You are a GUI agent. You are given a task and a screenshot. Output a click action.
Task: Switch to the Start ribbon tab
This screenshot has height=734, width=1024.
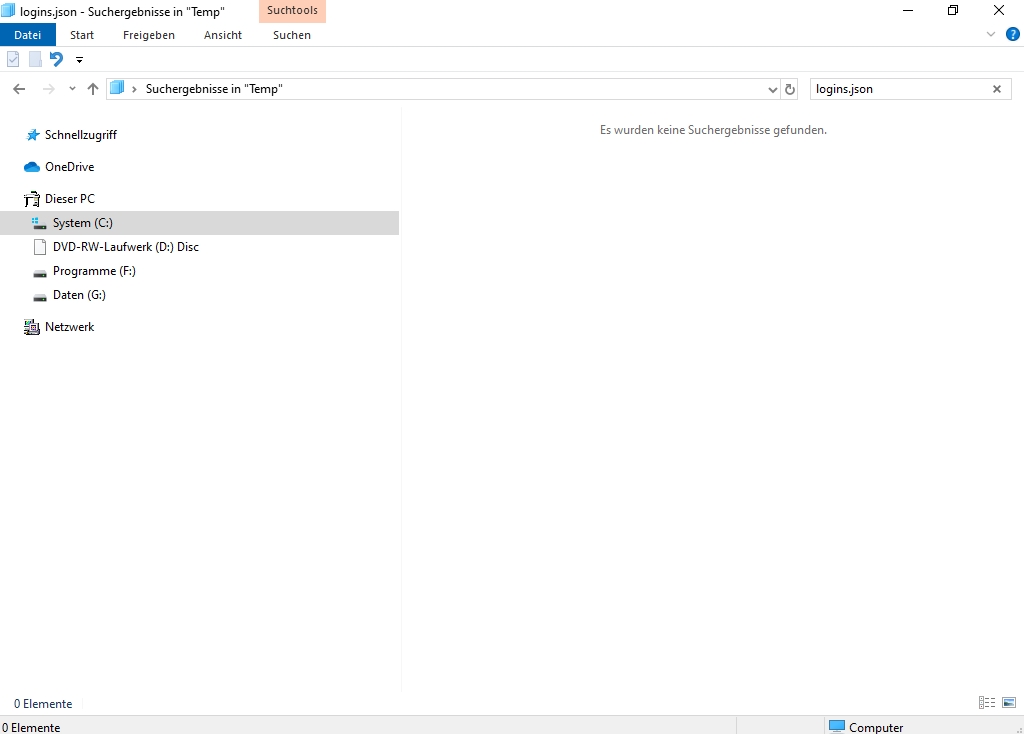[82, 35]
